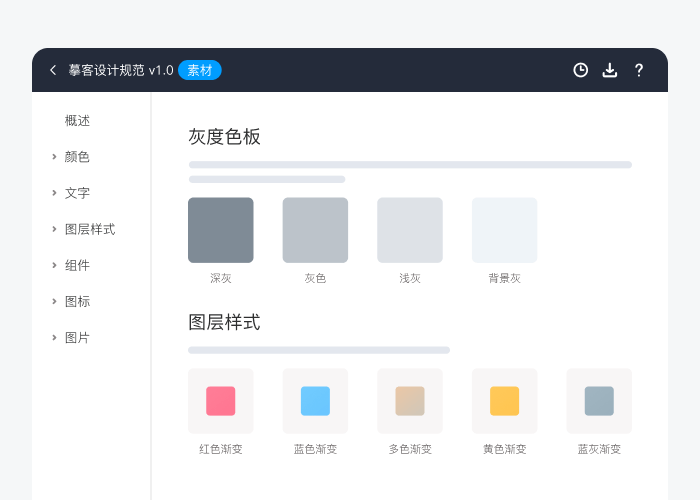The image size is (700, 500).
Task: Select the blue-gray gradient style
Action: click(x=599, y=401)
